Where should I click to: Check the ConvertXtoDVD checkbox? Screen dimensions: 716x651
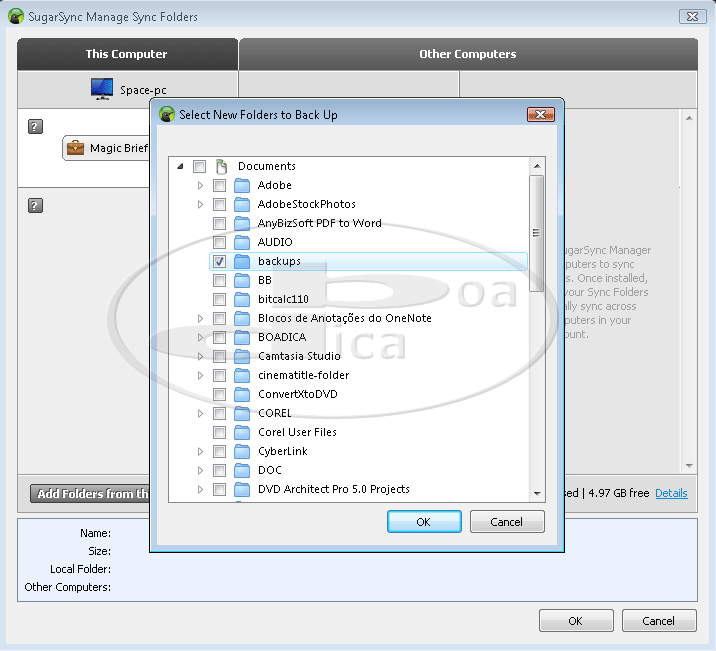[219, 394]
